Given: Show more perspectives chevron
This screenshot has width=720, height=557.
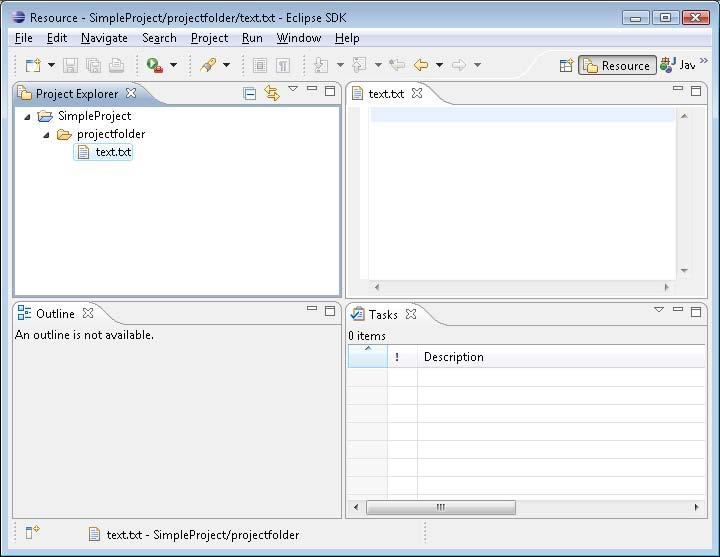Looking at the screenshot, I should (703, 61).
